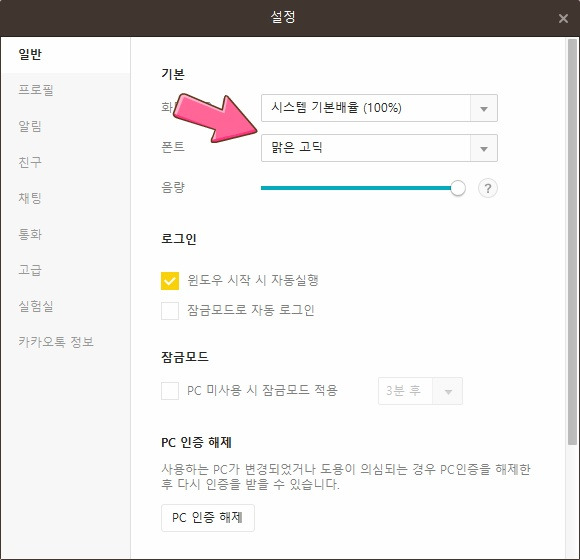580x560 pixels.
Task: Uncheck 윈도우 시작 시 자동실행
Action: (170, 281)
